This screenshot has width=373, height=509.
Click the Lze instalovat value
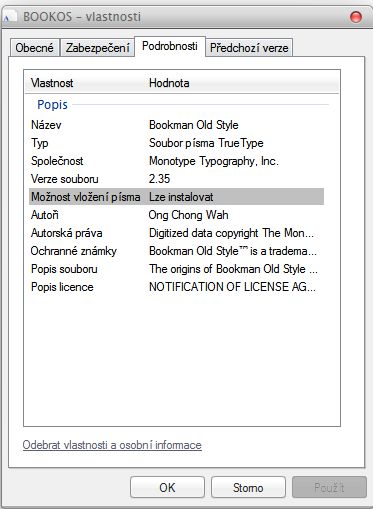tap(181, 197)
